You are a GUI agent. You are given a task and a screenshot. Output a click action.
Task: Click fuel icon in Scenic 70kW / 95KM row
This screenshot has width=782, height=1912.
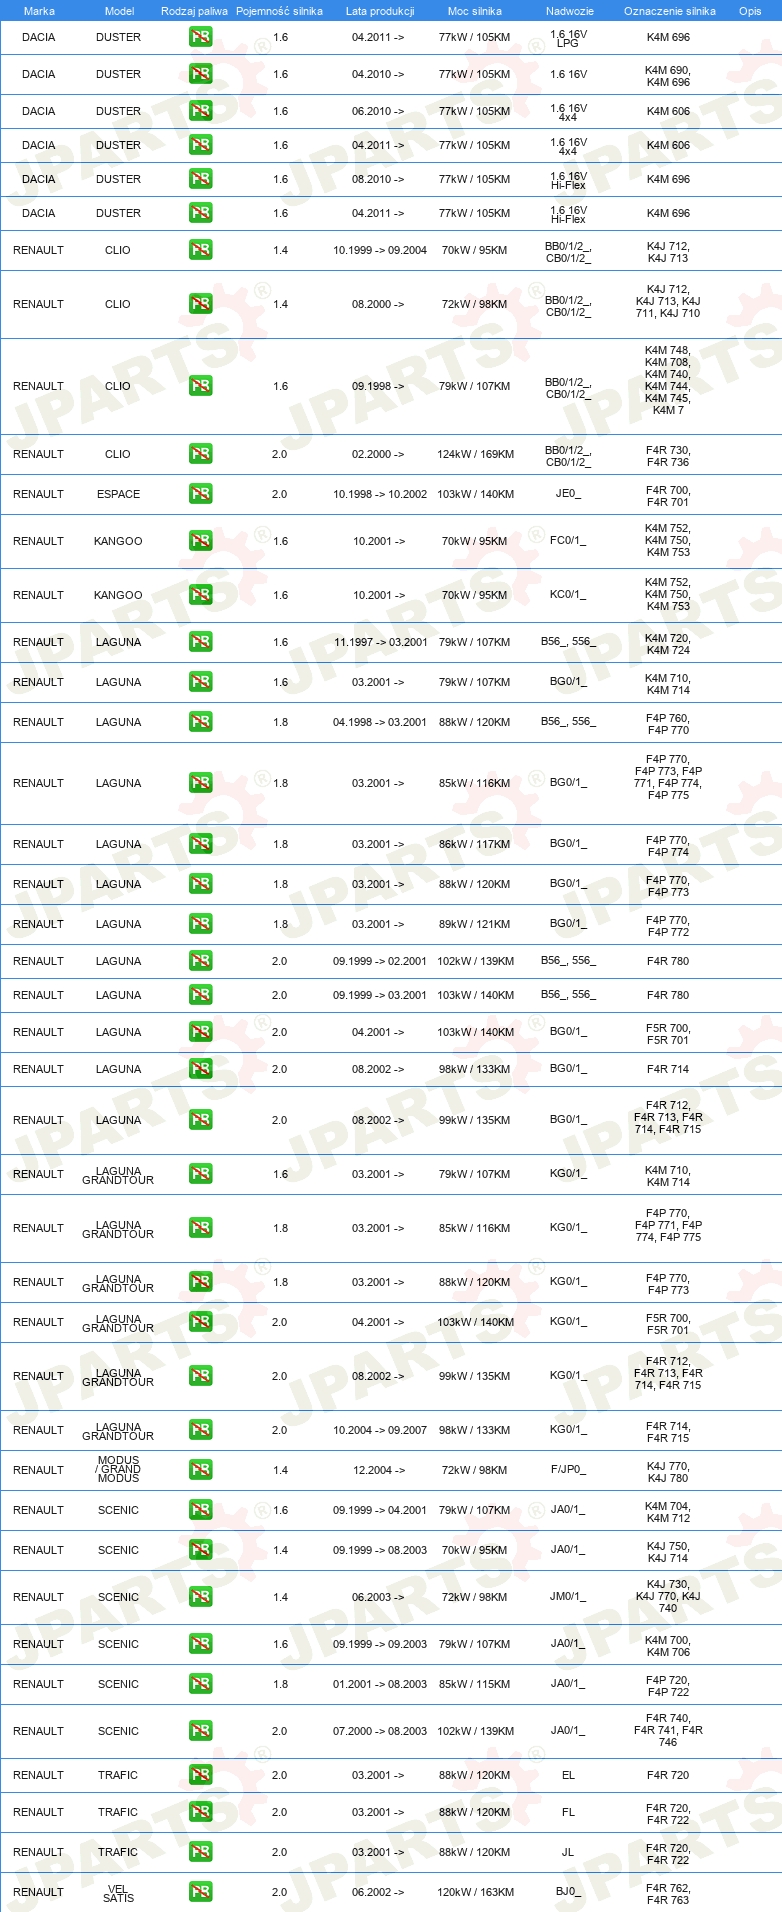[201, 1550]
